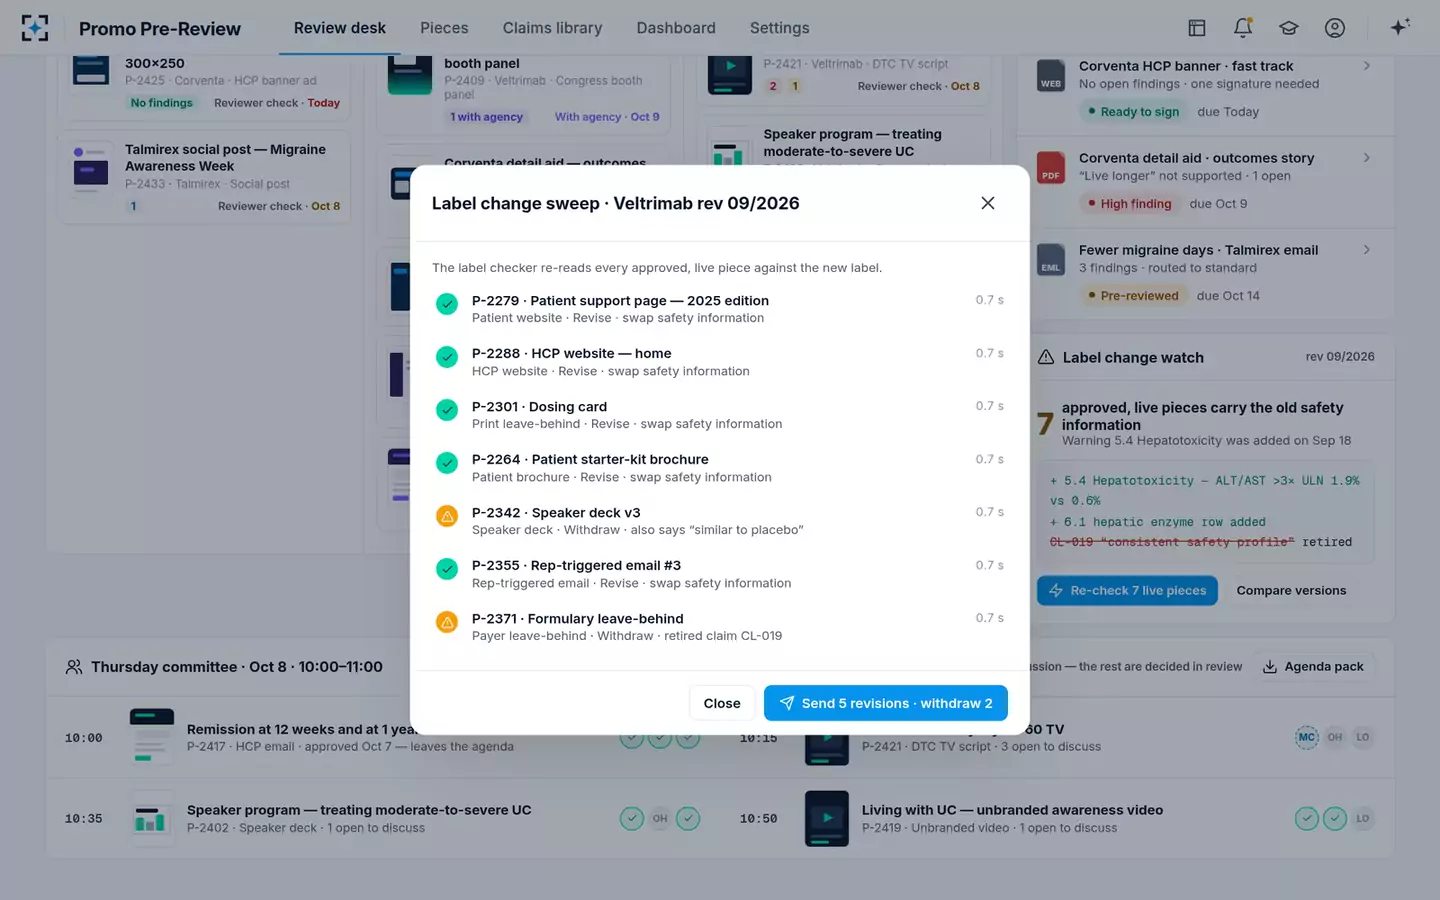Open the Living with UC video thumbnail

point(827,819)
